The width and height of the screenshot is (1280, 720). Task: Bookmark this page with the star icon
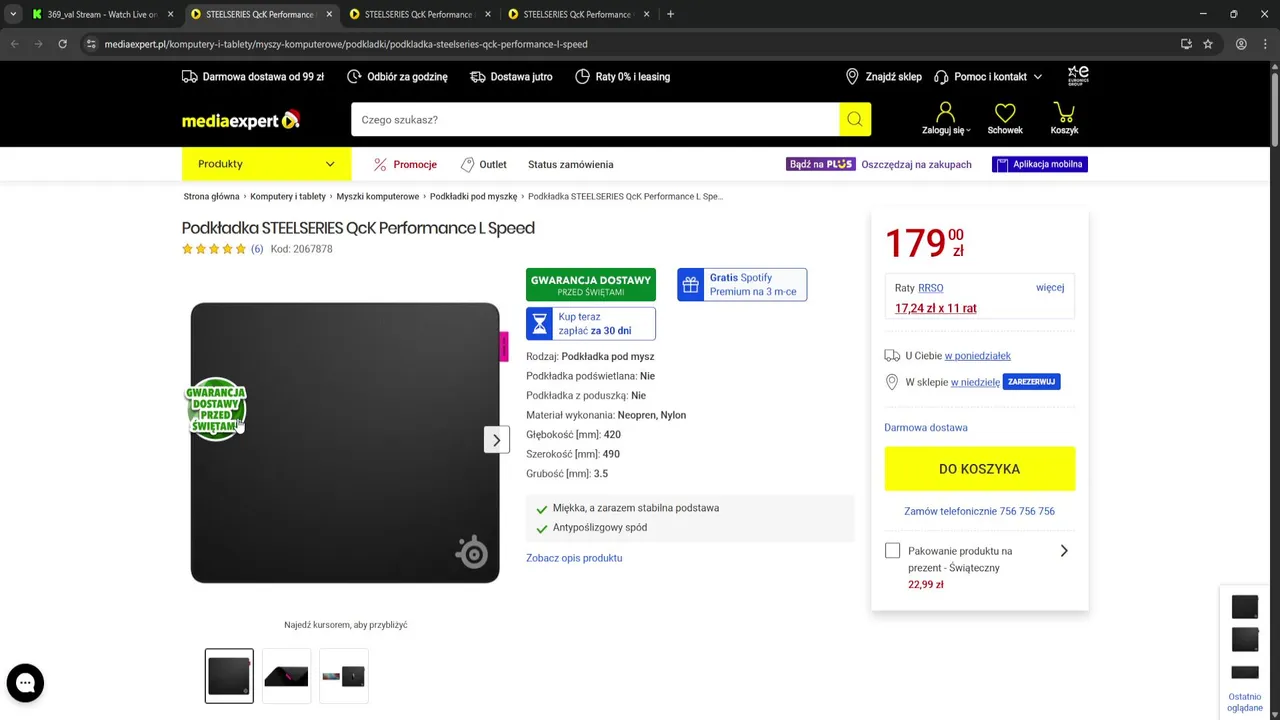1208,44
